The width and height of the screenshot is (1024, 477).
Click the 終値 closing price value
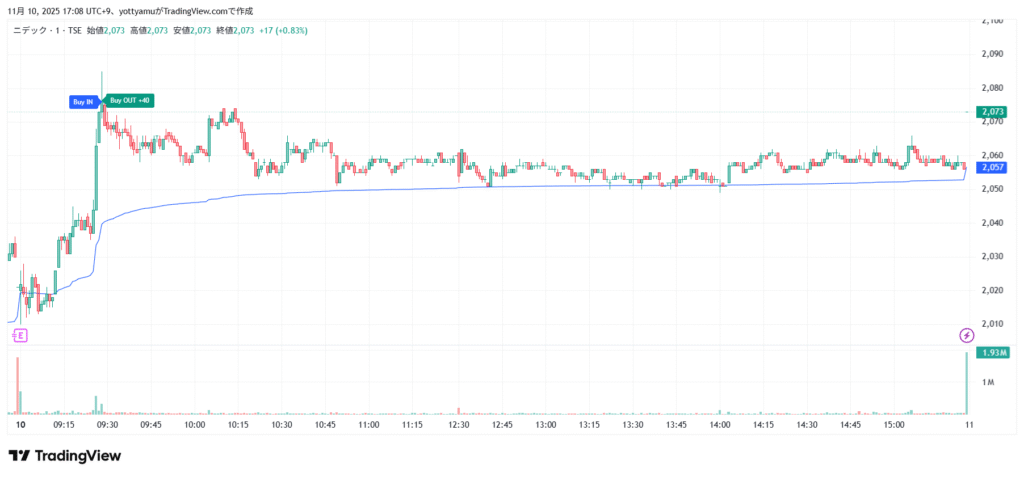(x=243, y=31)
